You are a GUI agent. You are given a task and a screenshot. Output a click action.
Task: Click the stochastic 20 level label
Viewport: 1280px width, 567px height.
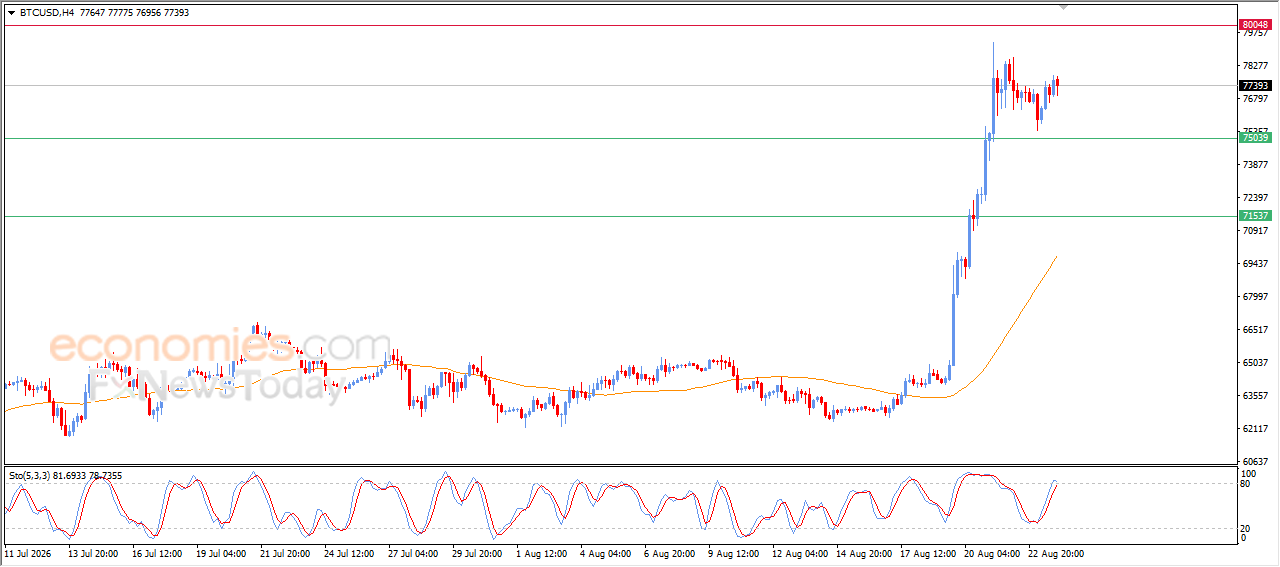[x=1246, y=527]
